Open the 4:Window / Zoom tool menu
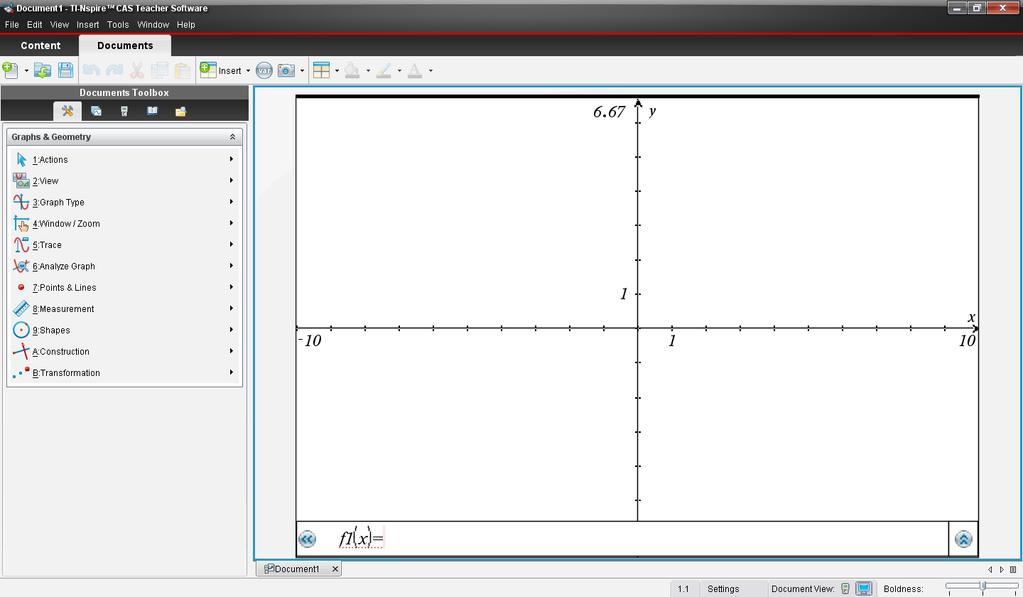1023x597 pixels. 124,223
